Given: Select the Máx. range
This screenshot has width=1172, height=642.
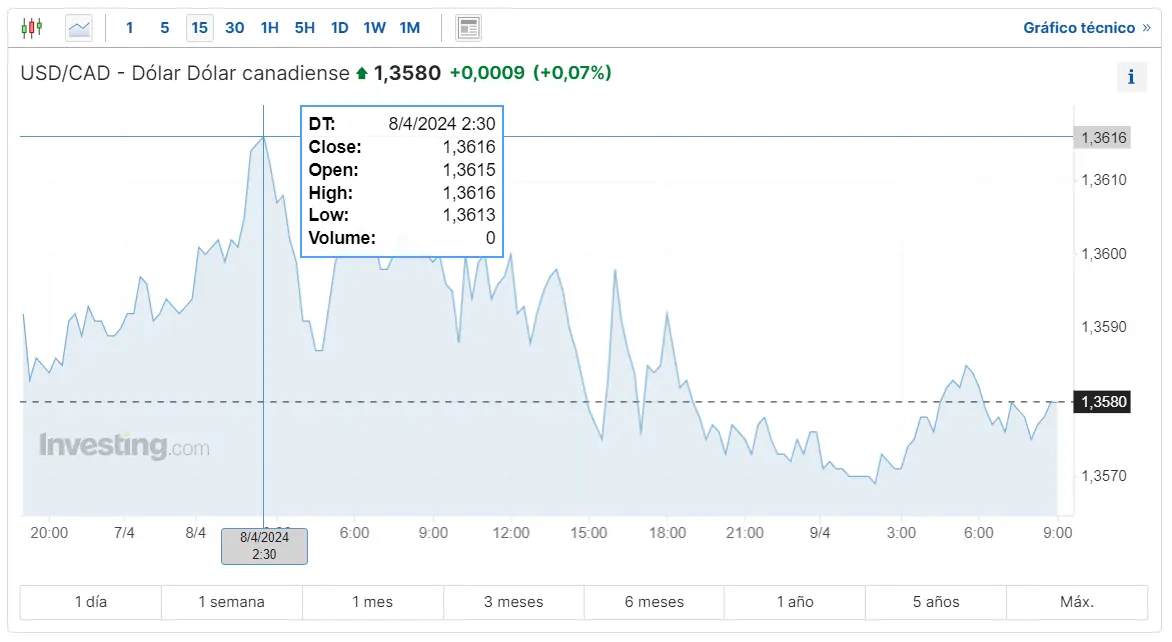Looking at the screenshot, I should pyautogui.click(x=1077, y=602).
